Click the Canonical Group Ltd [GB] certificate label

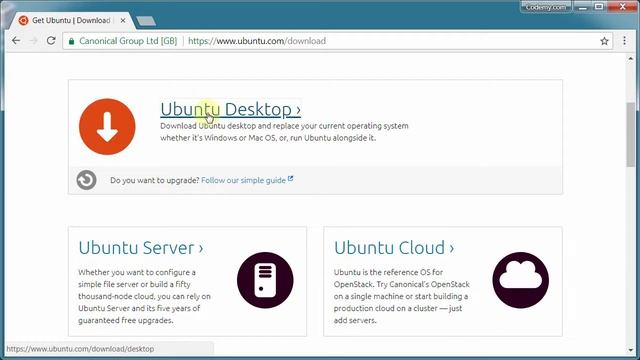coord(128,41)
